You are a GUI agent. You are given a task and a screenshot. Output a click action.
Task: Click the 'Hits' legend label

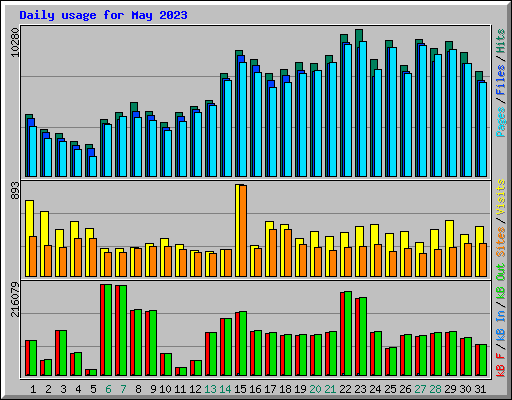(x=501, y=41)
